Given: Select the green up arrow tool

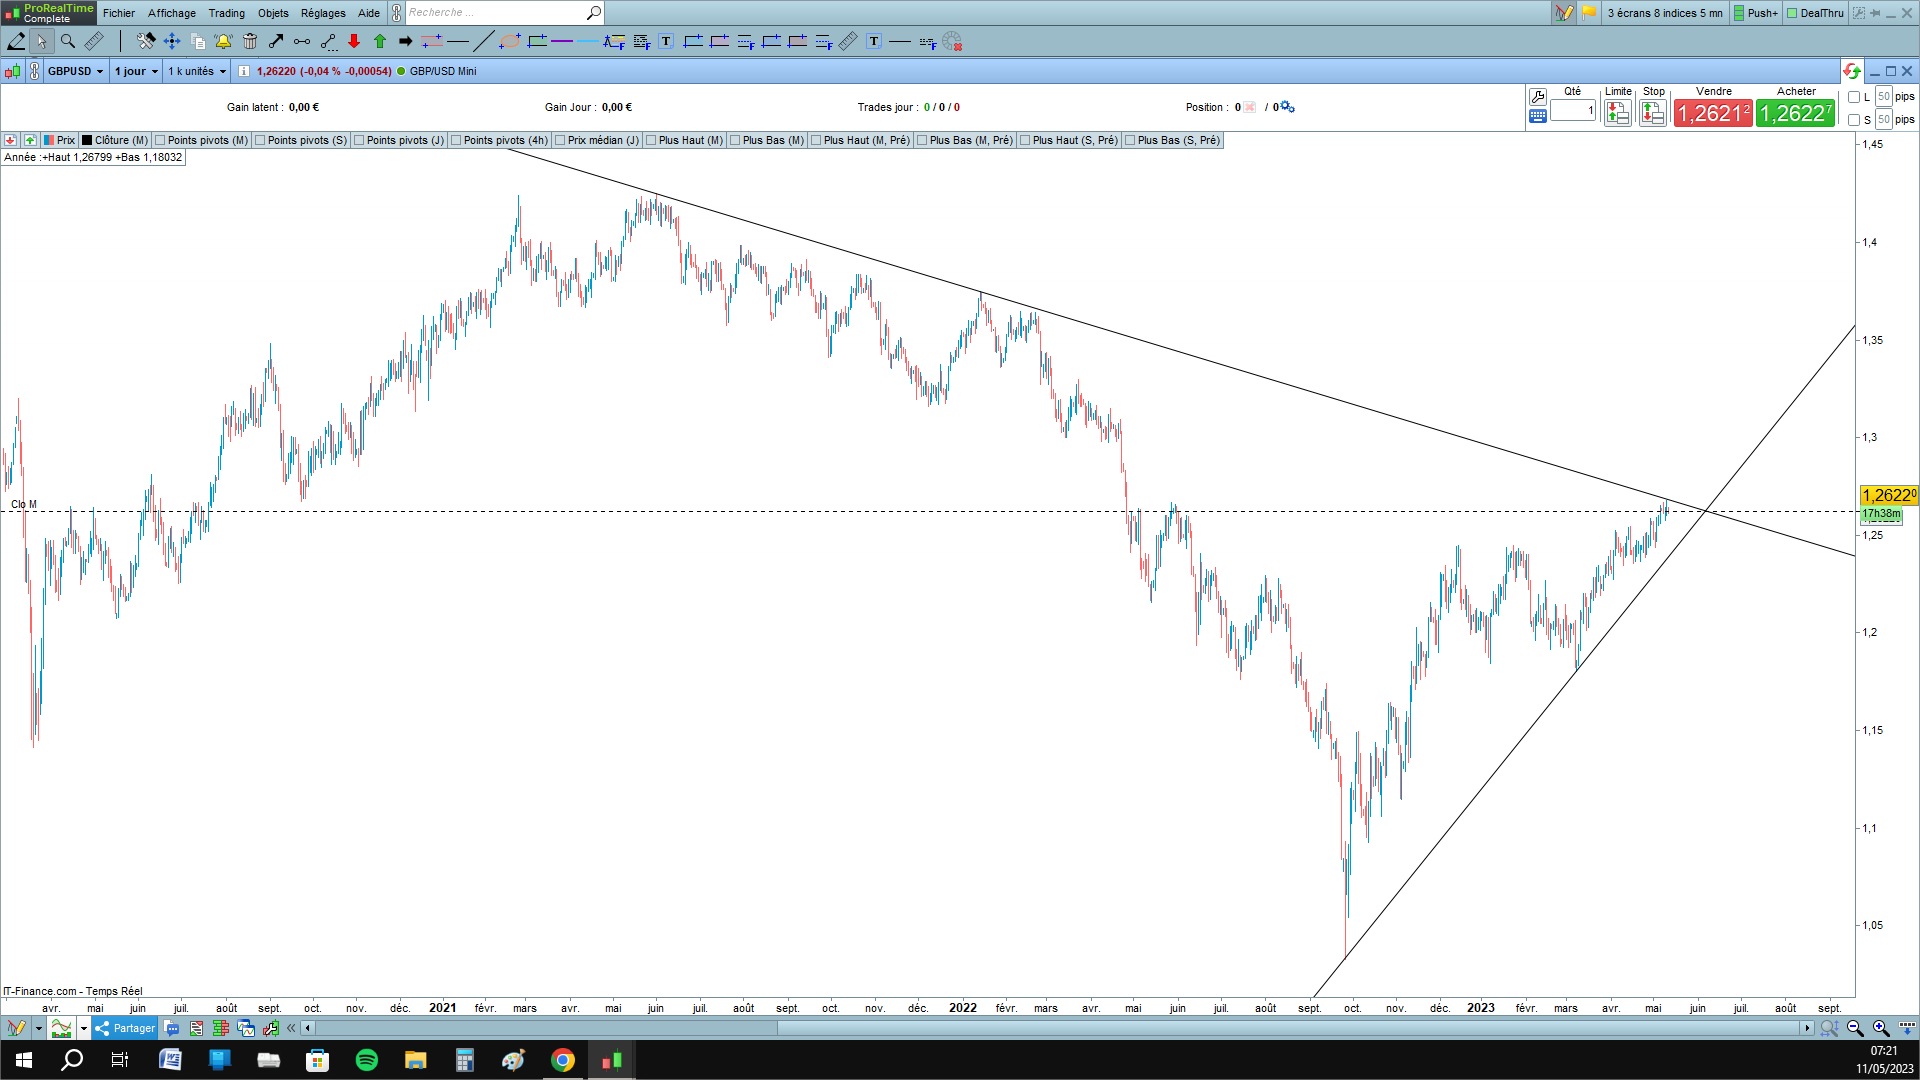Looking at the screenshot, I should [x=380, y=41].
